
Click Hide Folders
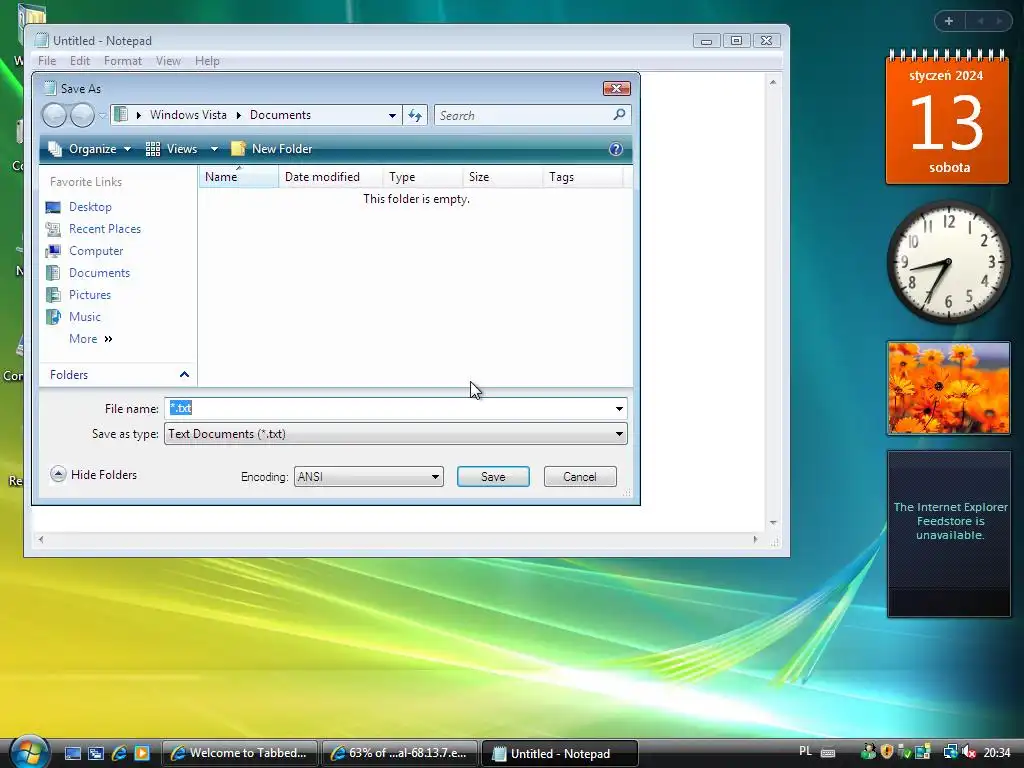(94, 475)
